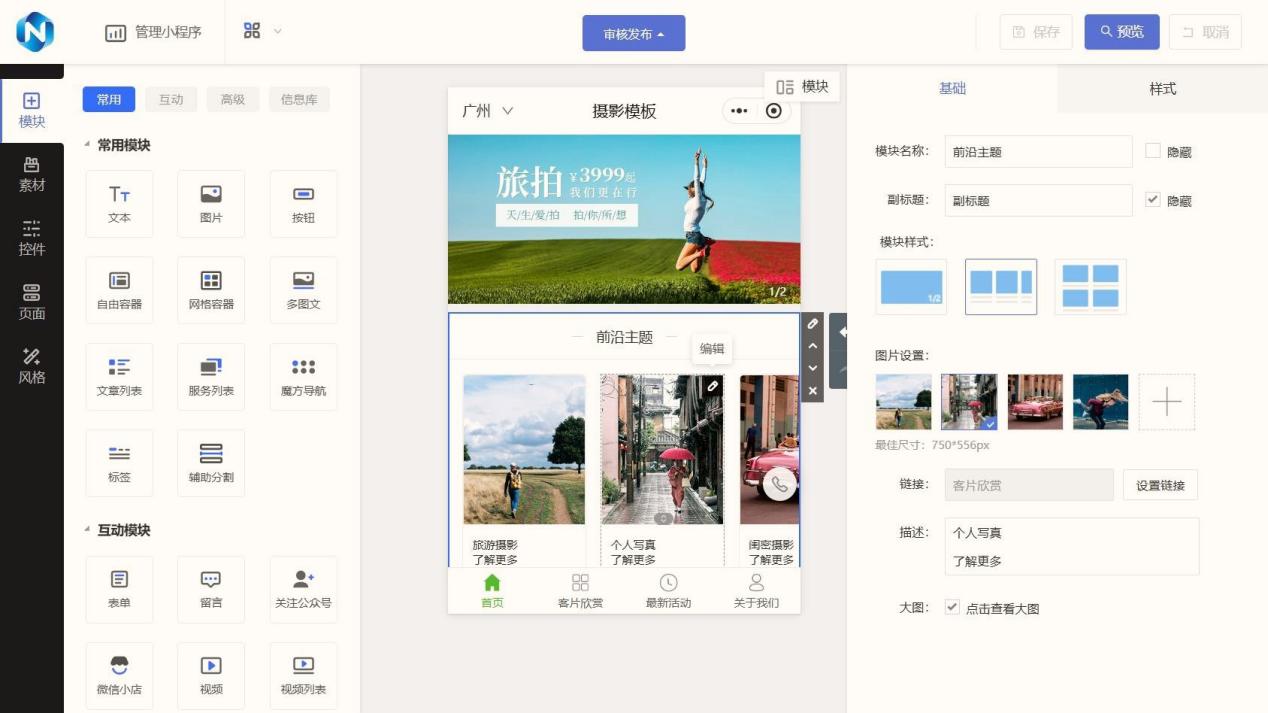Choose the three-column module style
This screenshot has width=1268, height=713.
[1001, 287]
